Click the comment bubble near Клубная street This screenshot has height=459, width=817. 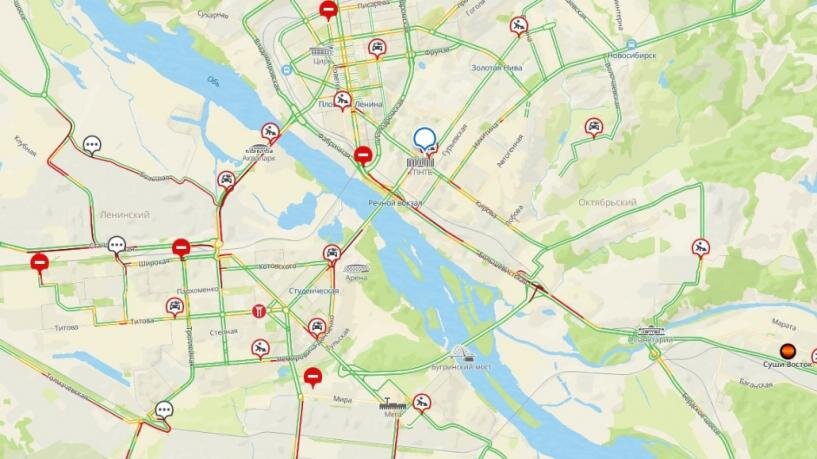pos(92,144)
